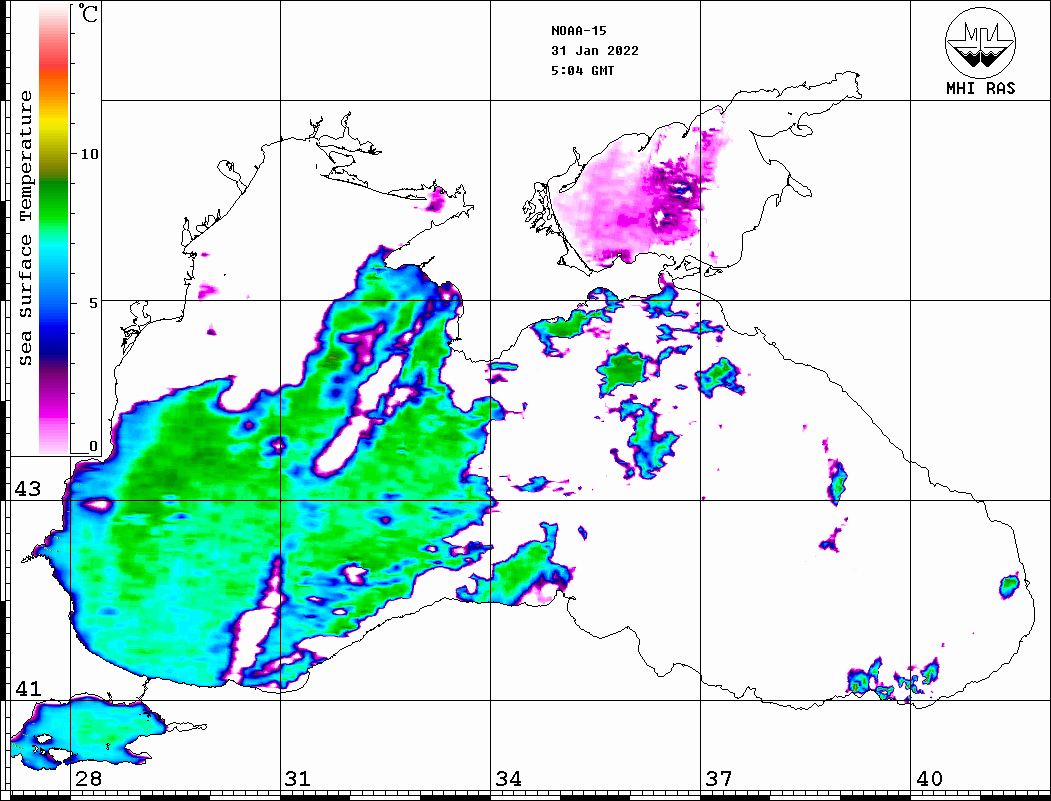1051x801 pixels.
Task: Click the MHI RAS logo emblem
Action: 980,42
